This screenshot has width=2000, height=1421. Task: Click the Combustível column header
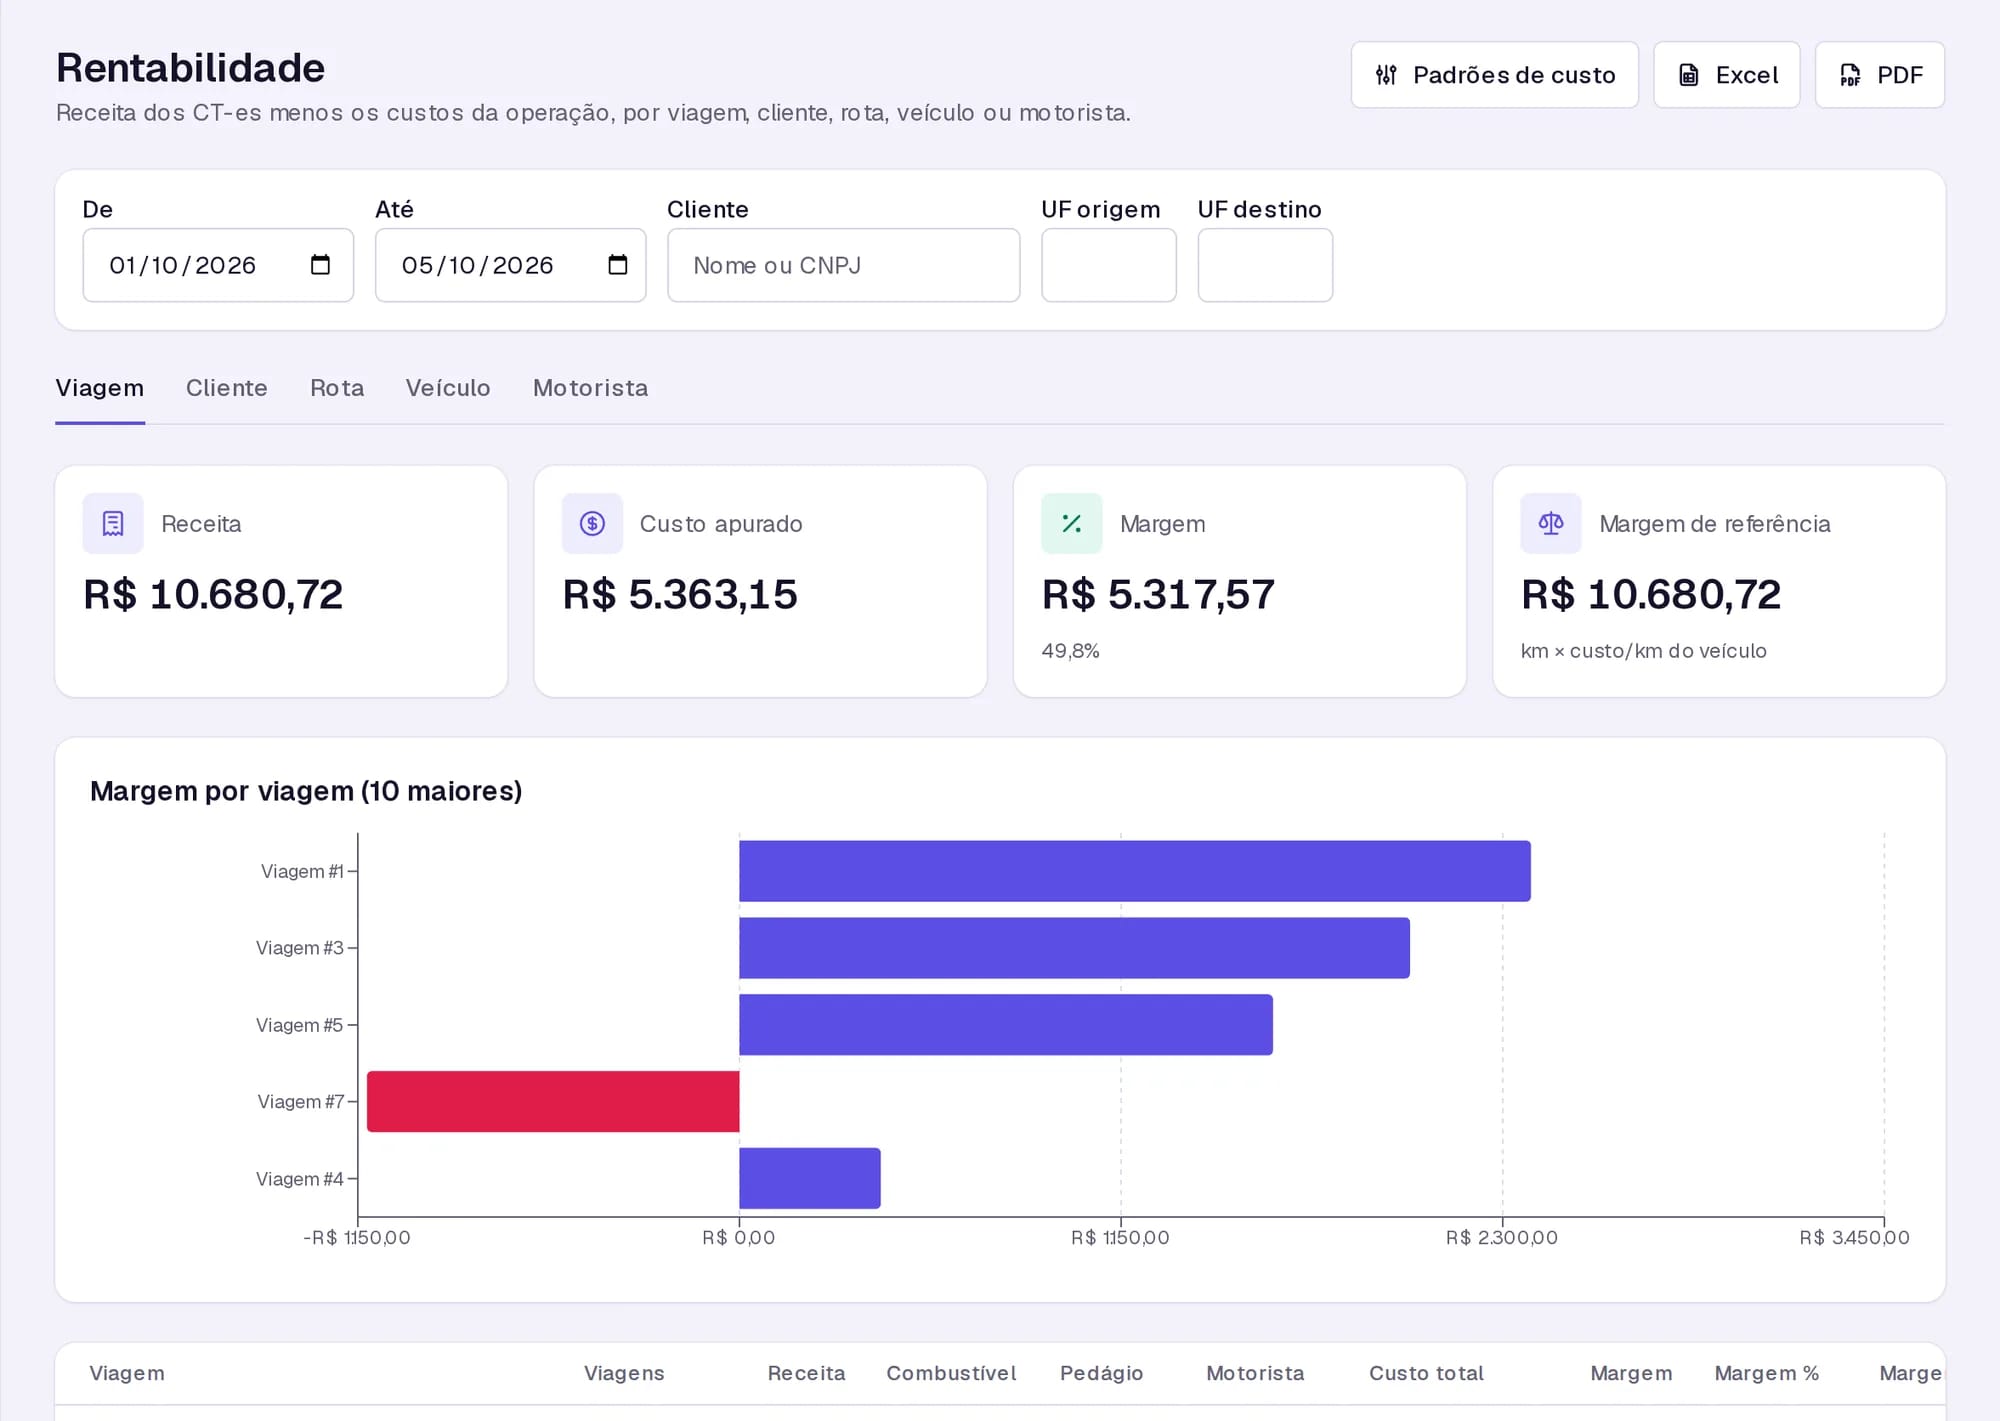coord(951,1373)
